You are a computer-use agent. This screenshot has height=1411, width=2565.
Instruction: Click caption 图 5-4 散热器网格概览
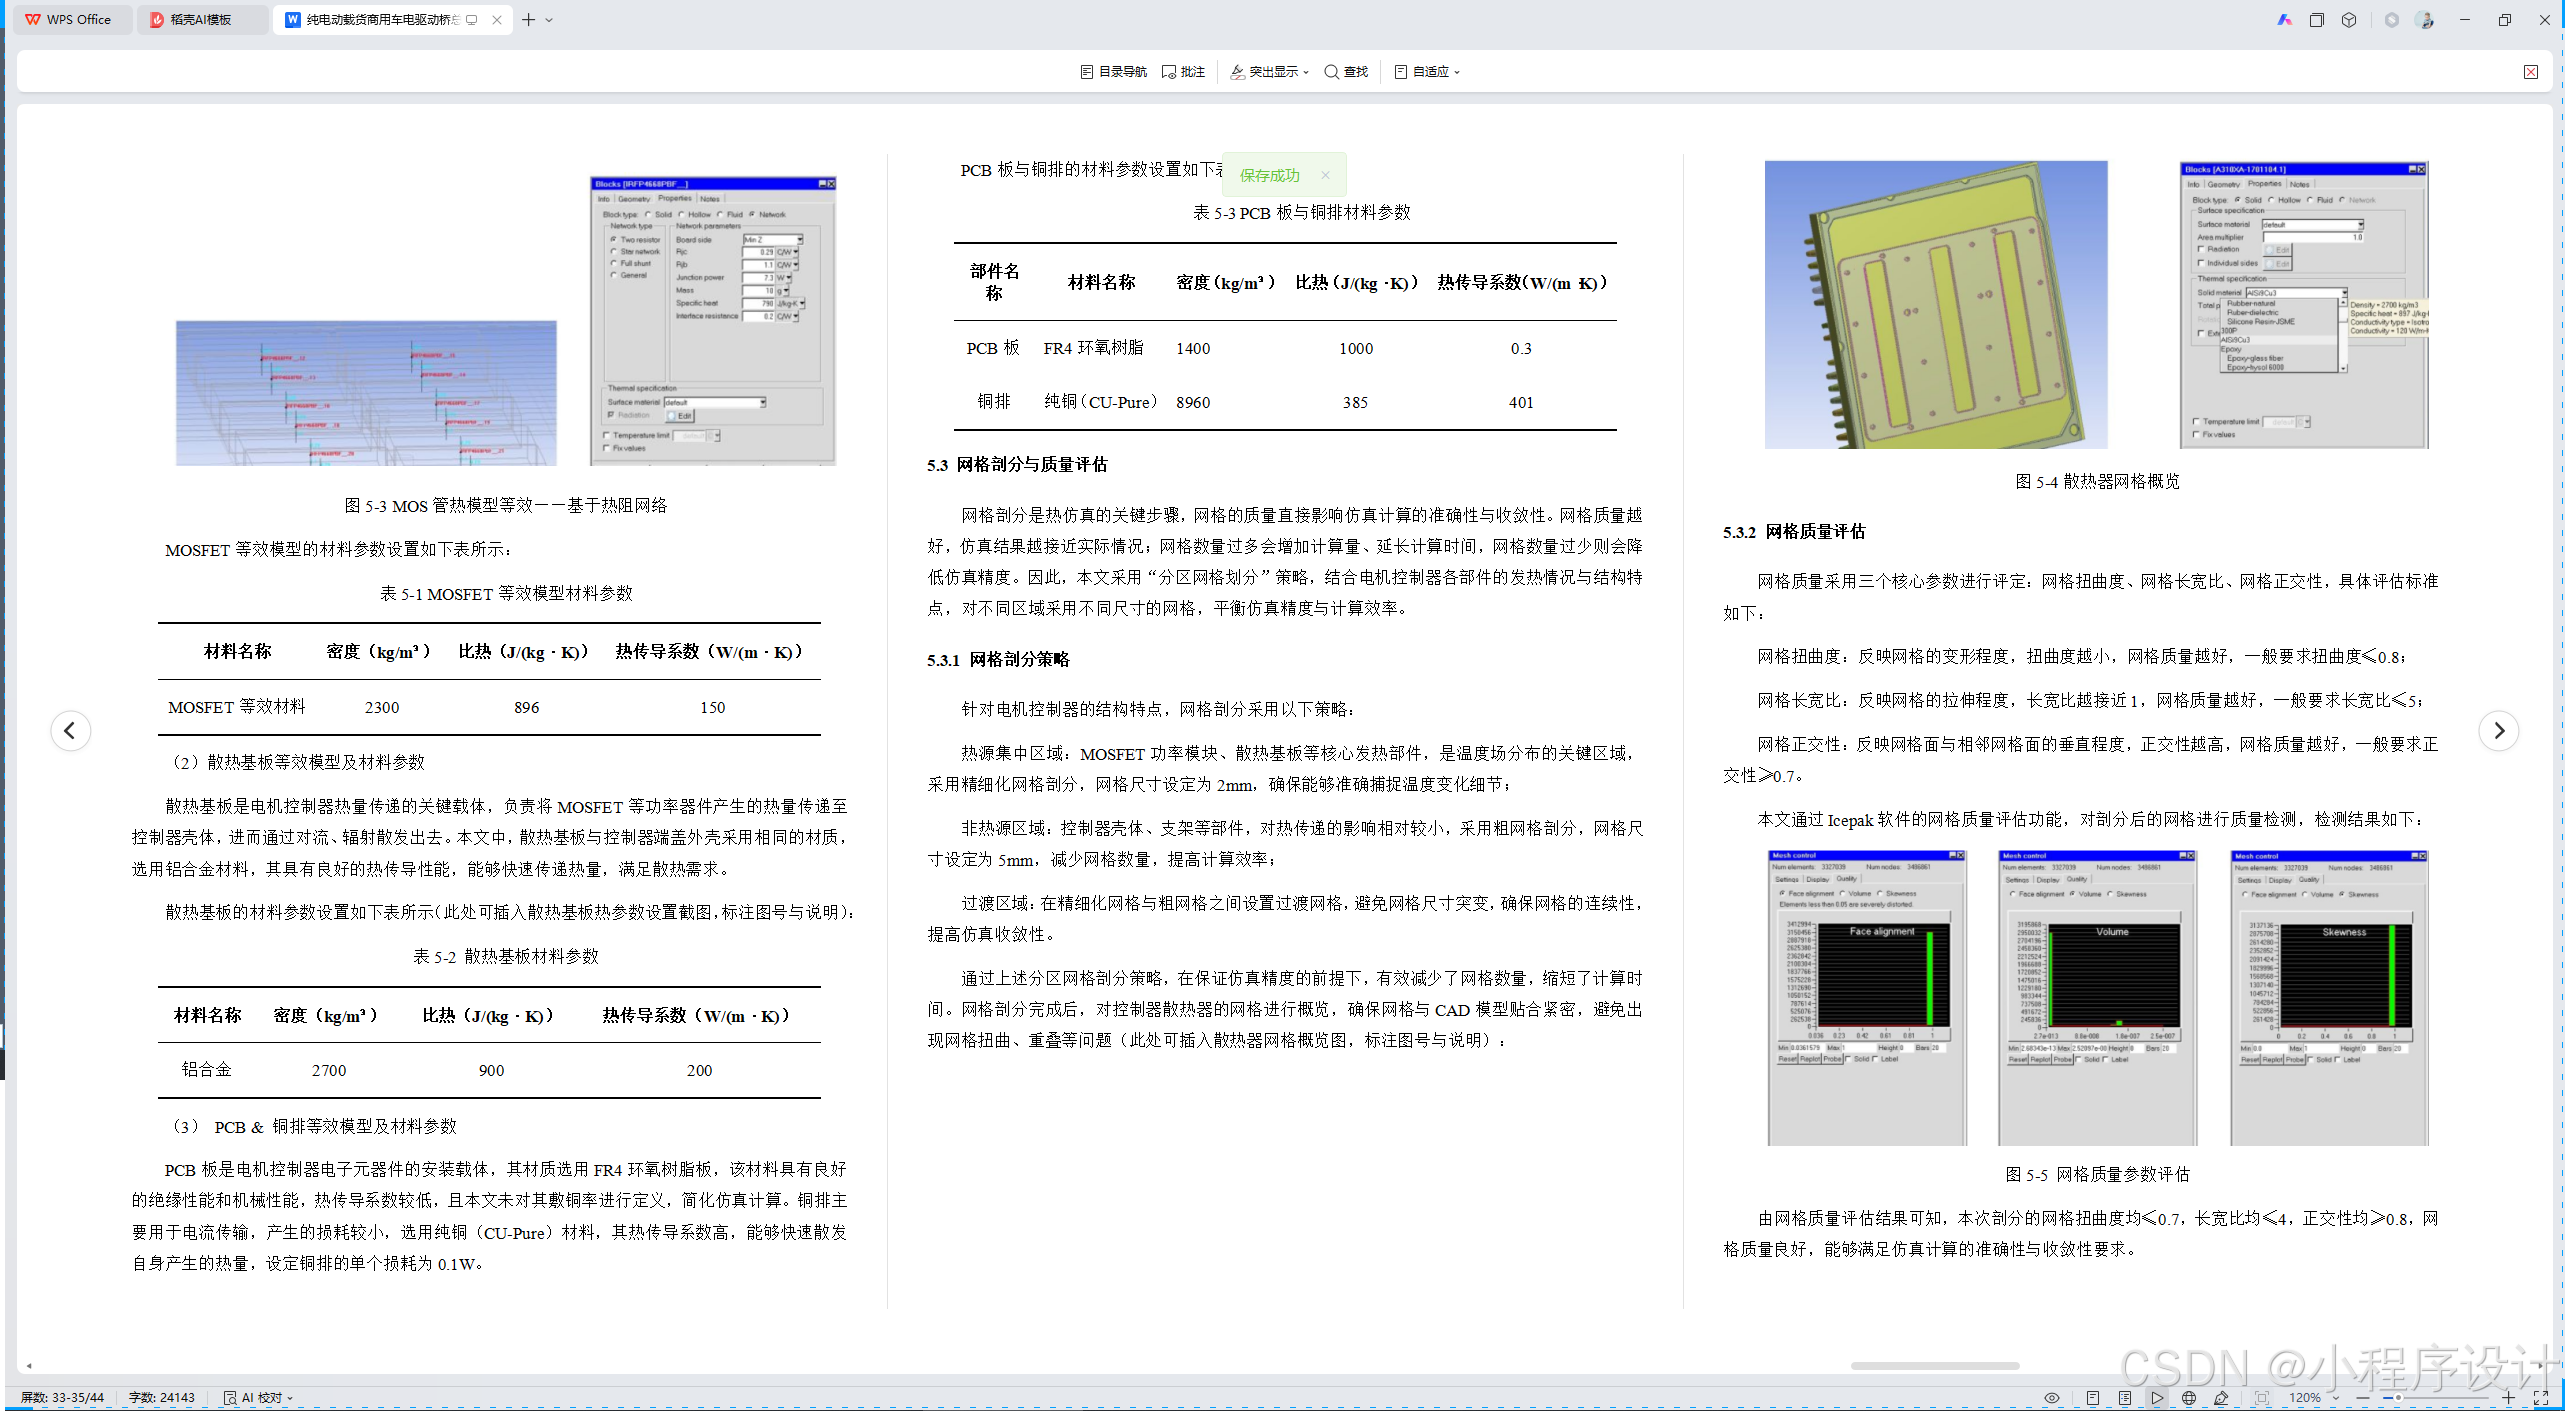tap(2097, 481)
